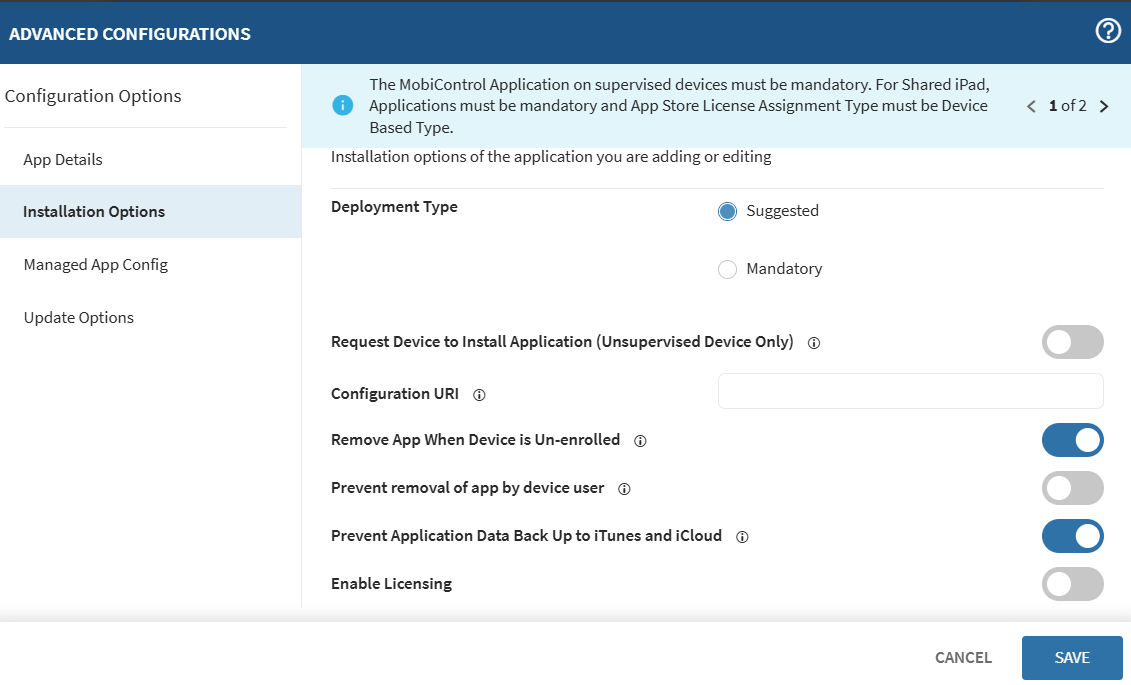Switch to Managed App Config section
Screen dimensions: 1131x685
[93, 264]
